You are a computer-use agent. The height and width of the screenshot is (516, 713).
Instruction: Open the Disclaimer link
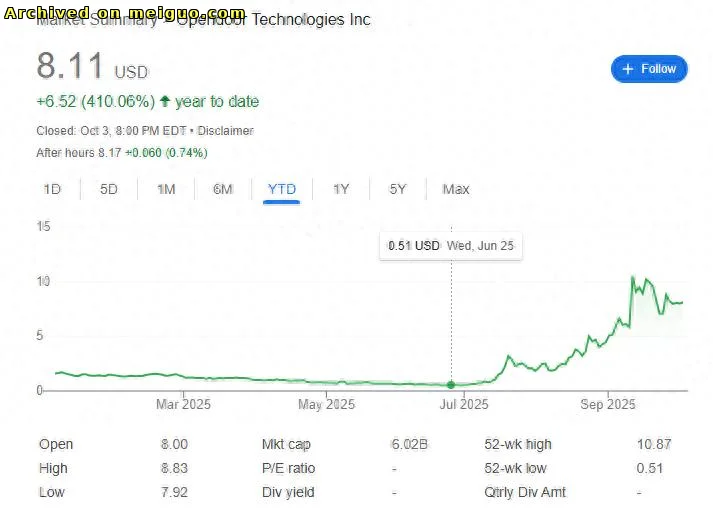click(x=229, y=131)
